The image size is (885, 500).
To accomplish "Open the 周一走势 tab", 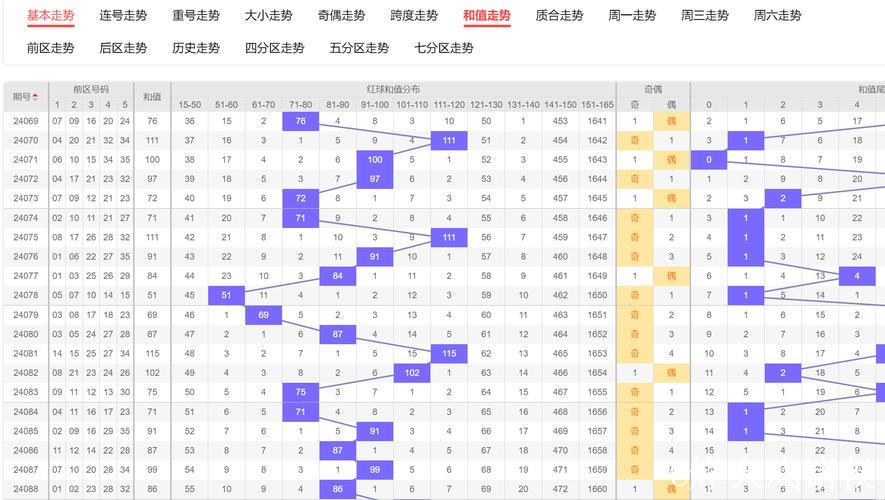I will click(x=632, y=16).
